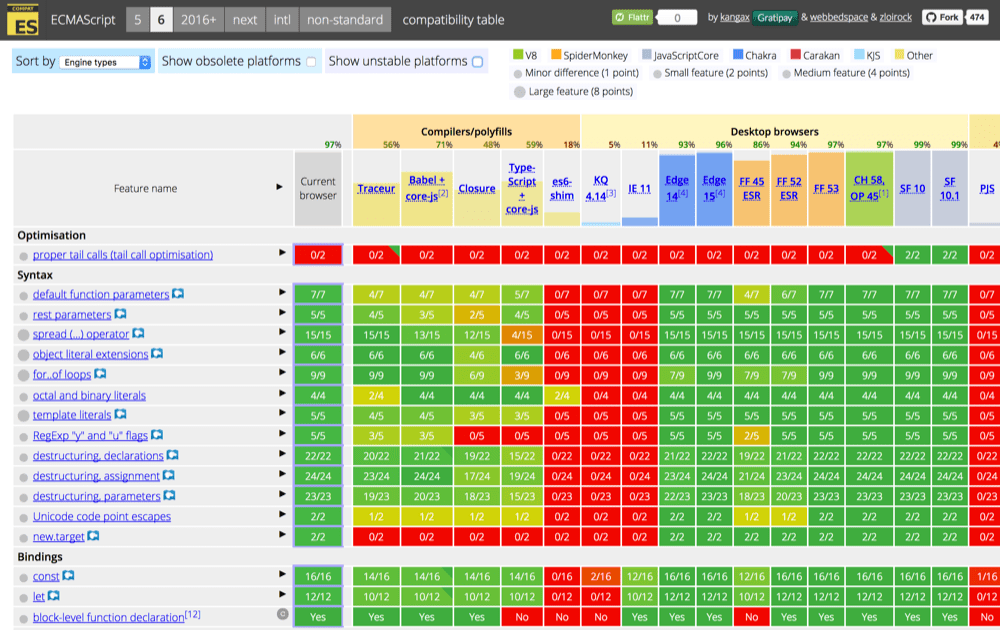1000x630 pixels.
Task: Open the blue icon beside destructuring, assignment
Action: coord(168,475)
